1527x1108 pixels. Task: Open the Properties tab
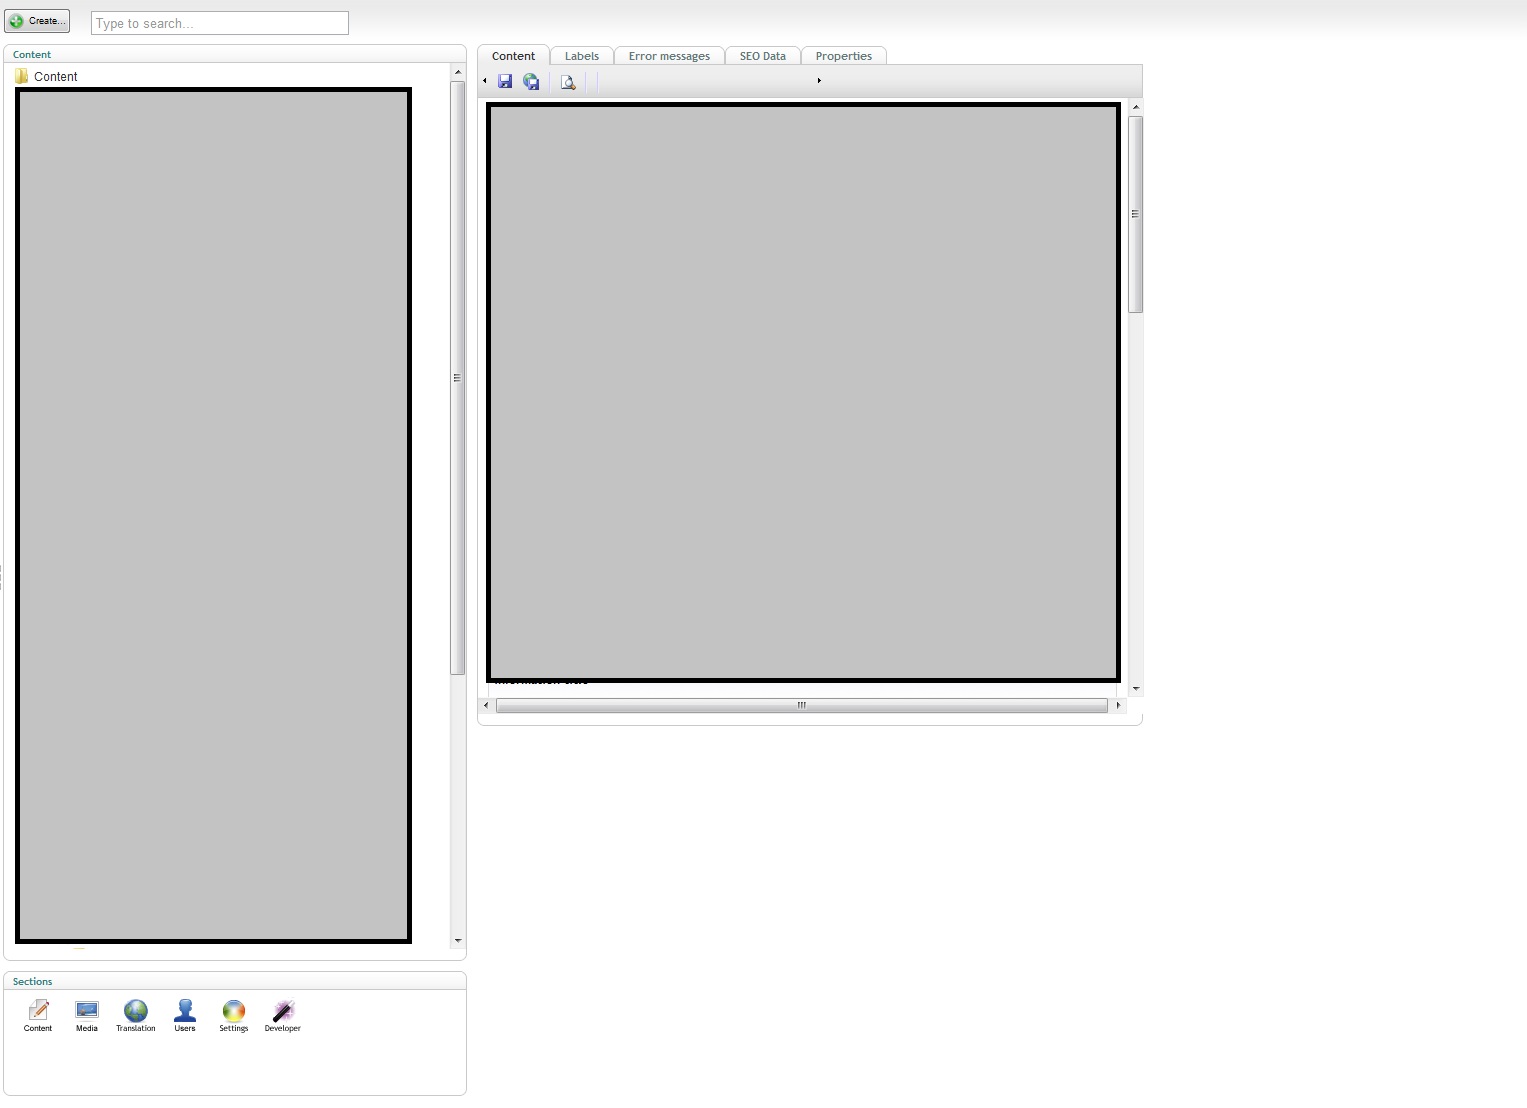pos(844,56)
